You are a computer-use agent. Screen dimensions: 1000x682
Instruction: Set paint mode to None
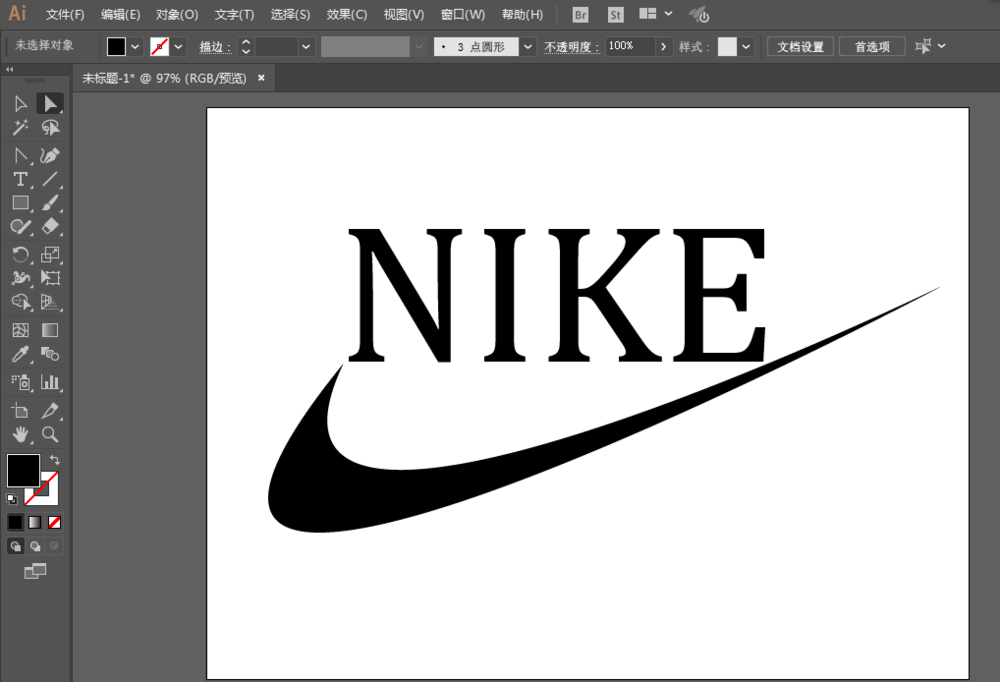click(55, 523)
